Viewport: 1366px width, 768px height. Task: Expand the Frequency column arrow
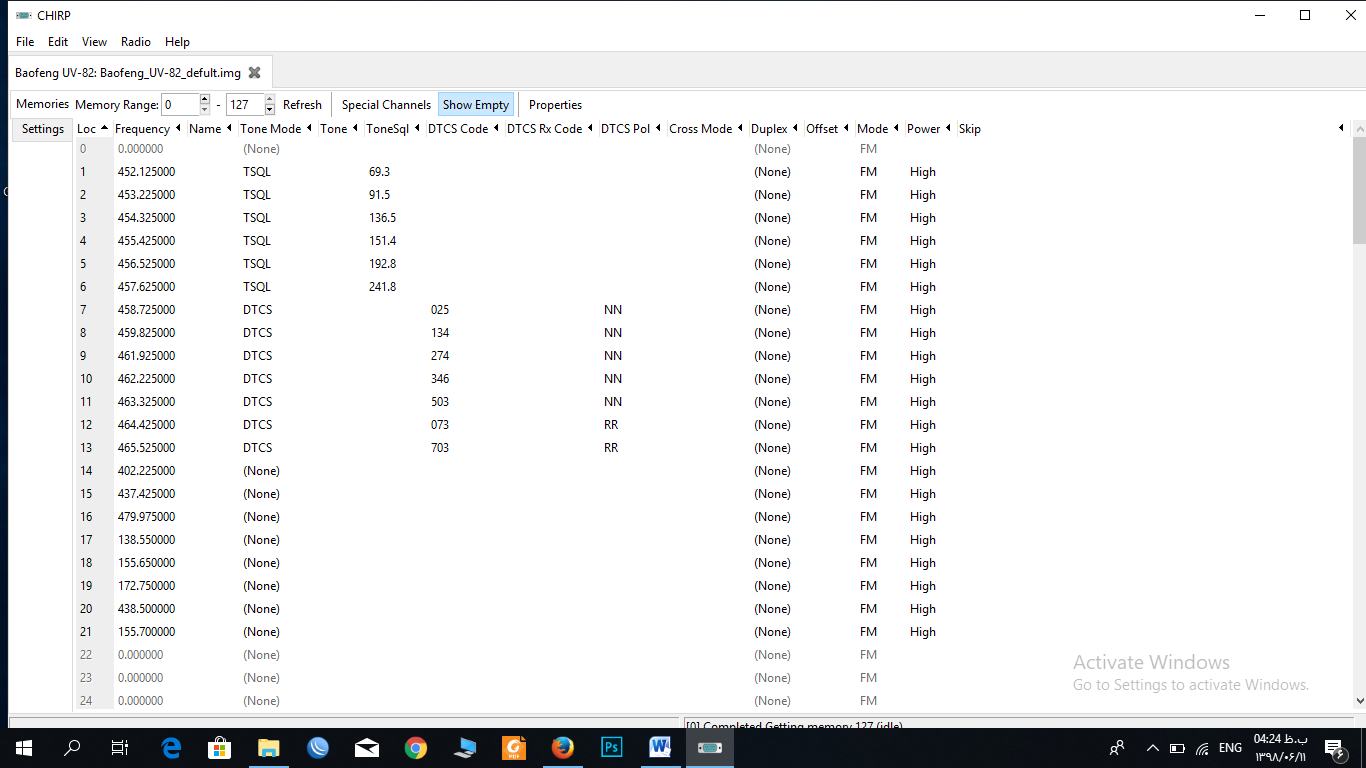tap(178, 128)
